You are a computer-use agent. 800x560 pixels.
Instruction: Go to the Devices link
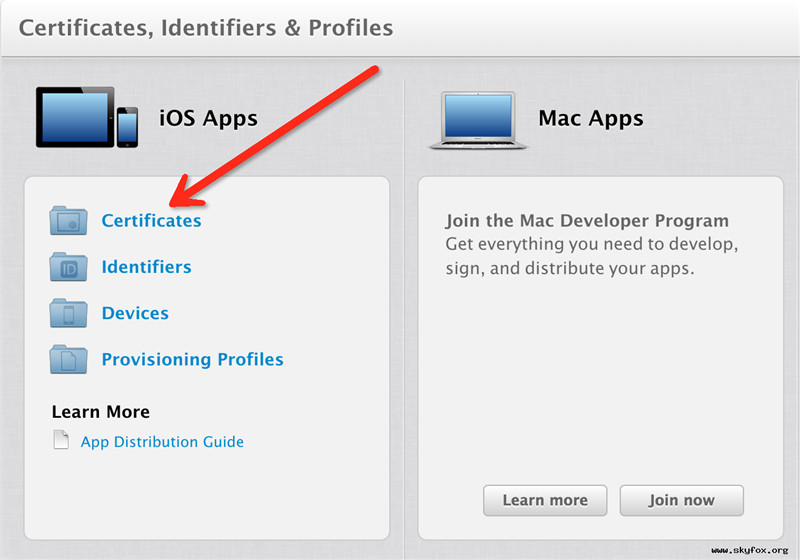click(x=135, y=313)
